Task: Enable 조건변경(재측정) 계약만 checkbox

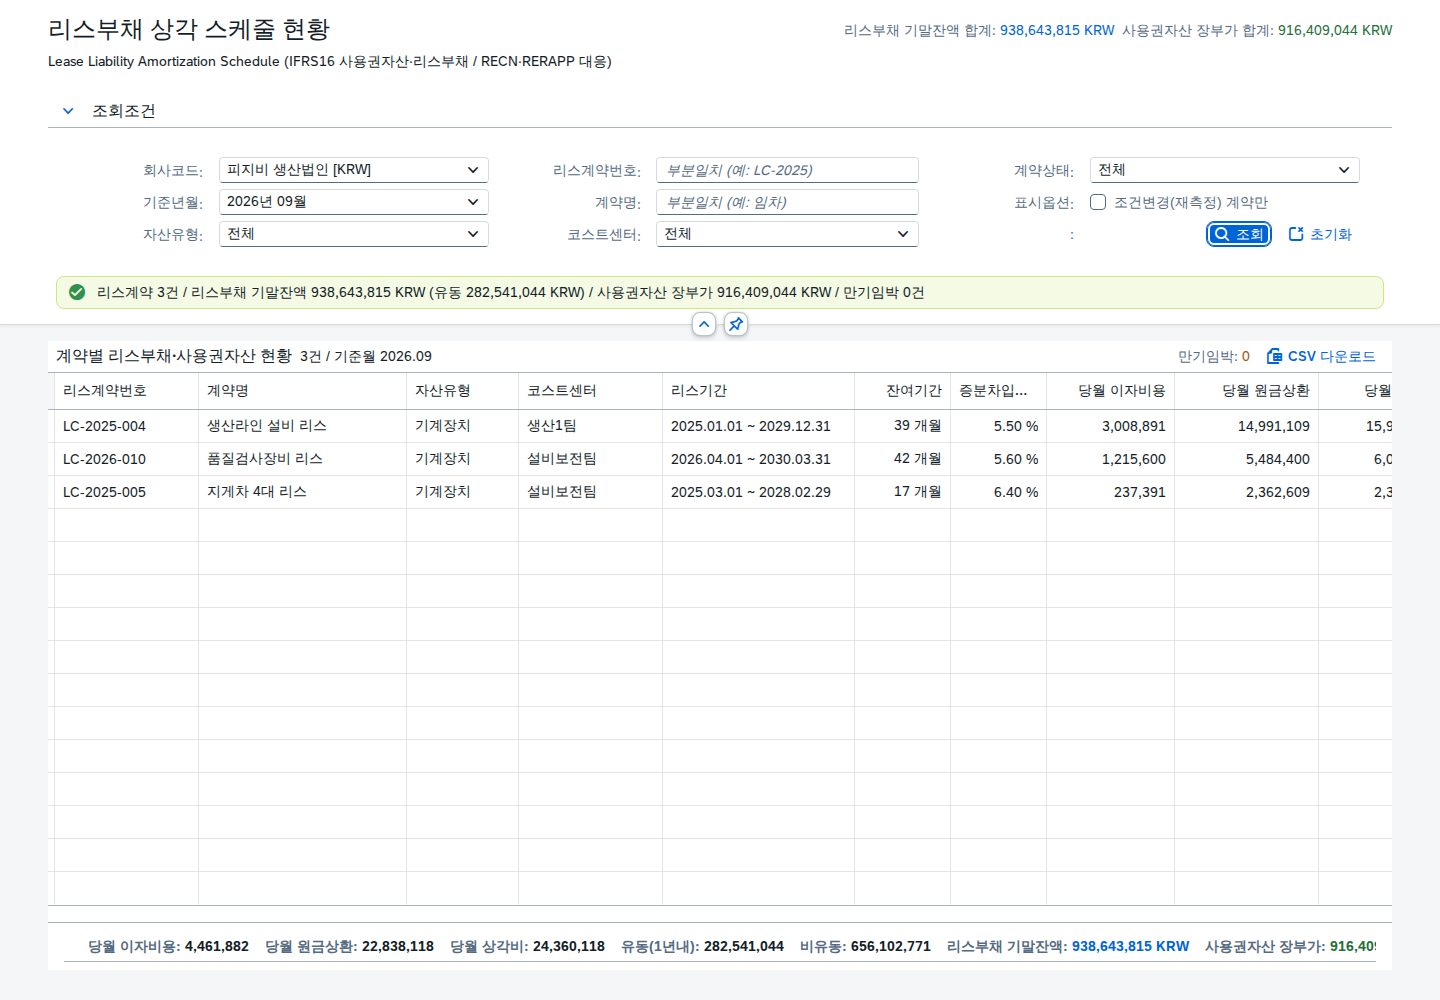Action: (1098, 202)
